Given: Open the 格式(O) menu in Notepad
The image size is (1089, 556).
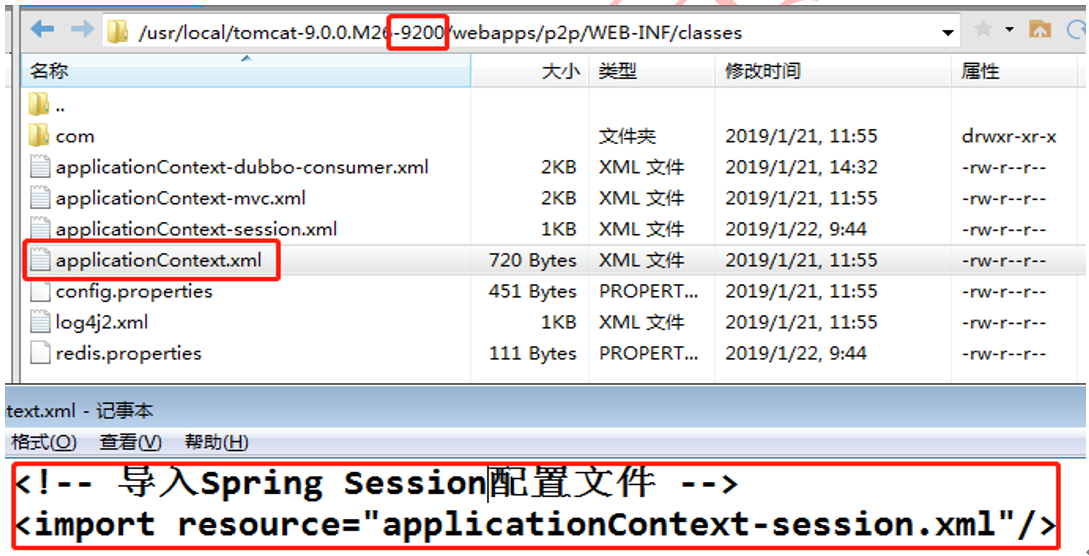Looking at the screenshot, I should point(43,442).
